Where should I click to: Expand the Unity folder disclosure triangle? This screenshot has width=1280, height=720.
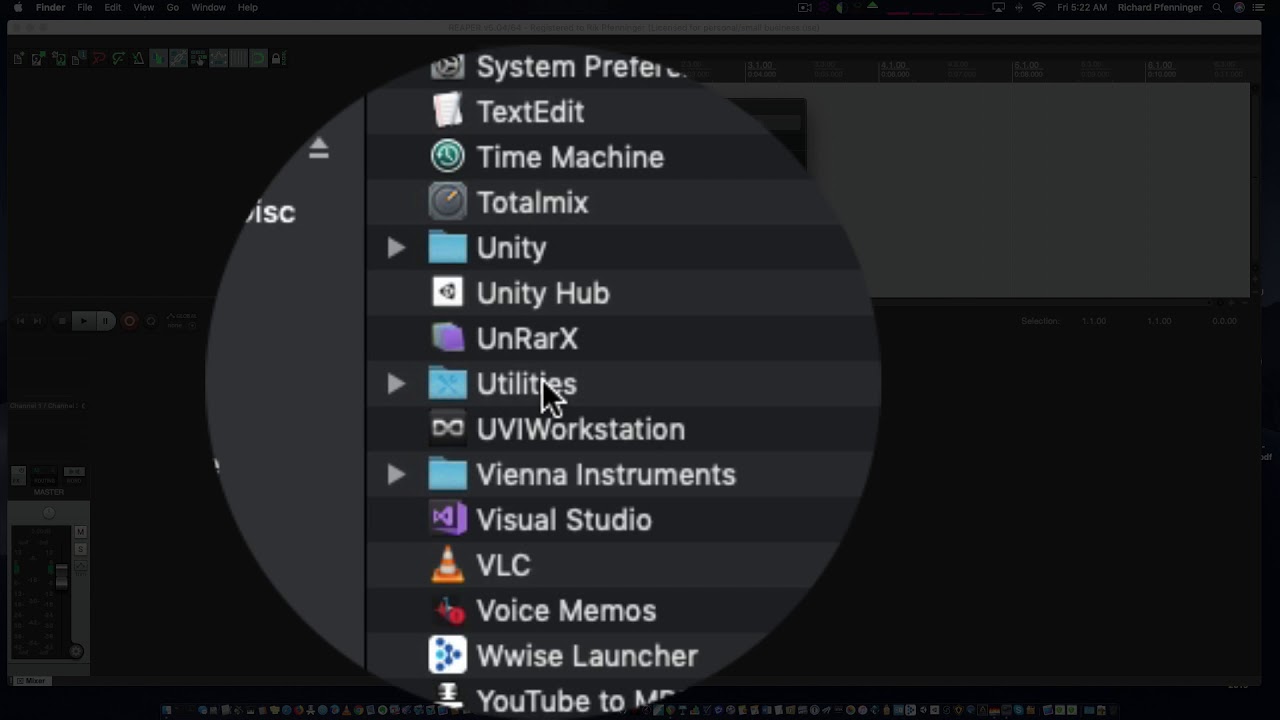[x=396, y=248]
